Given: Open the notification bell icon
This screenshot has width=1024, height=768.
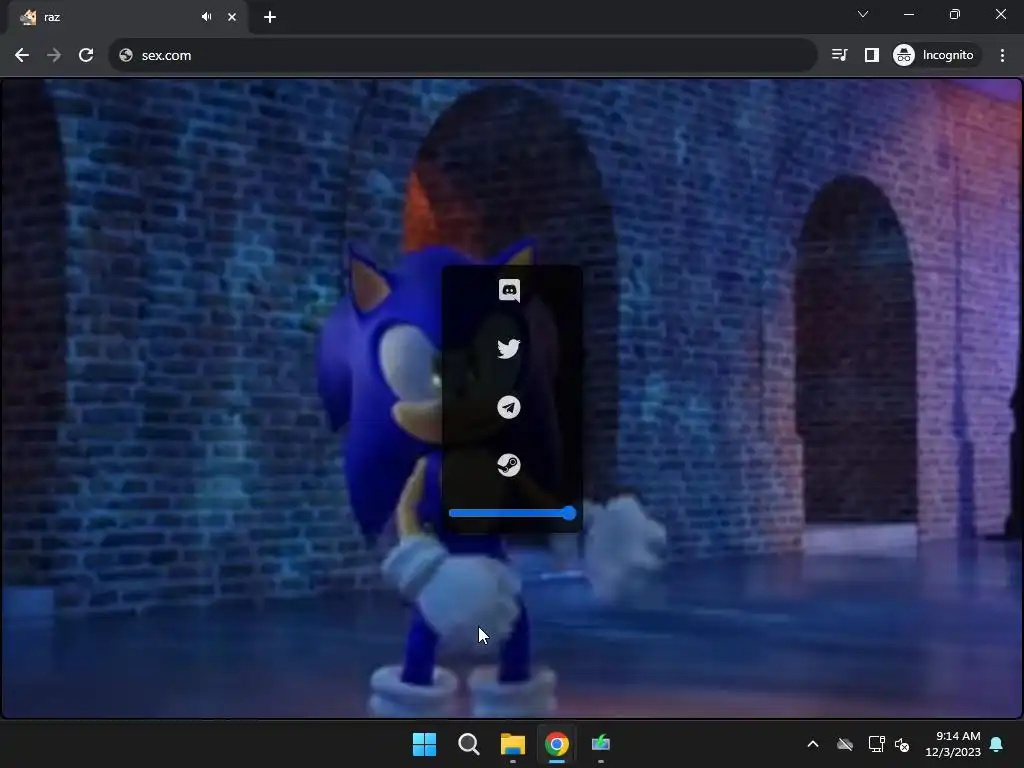Looking at the screenshot, I should (x=997, y=744).
